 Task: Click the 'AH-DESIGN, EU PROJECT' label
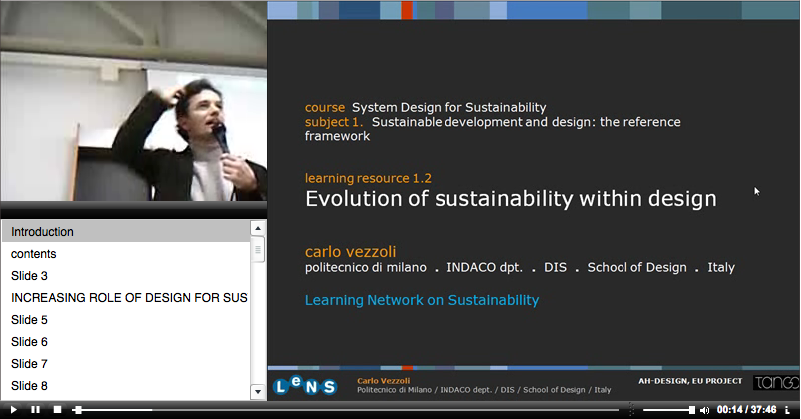(x=690, y=381)
